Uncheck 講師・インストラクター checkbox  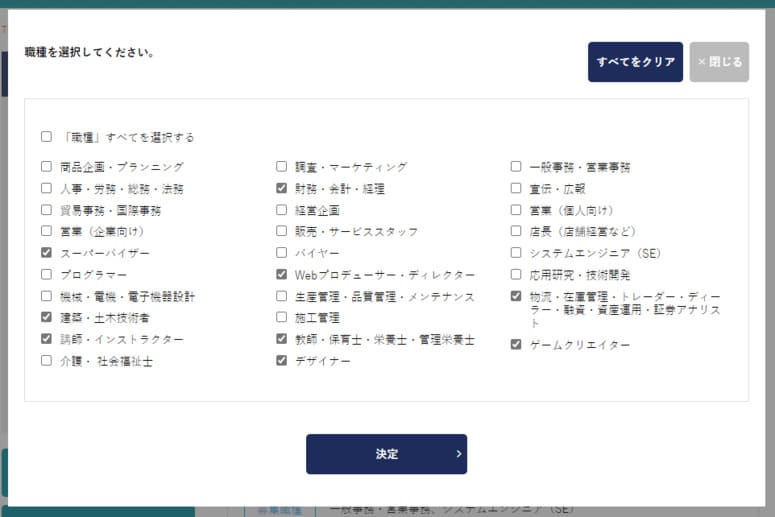46,339
